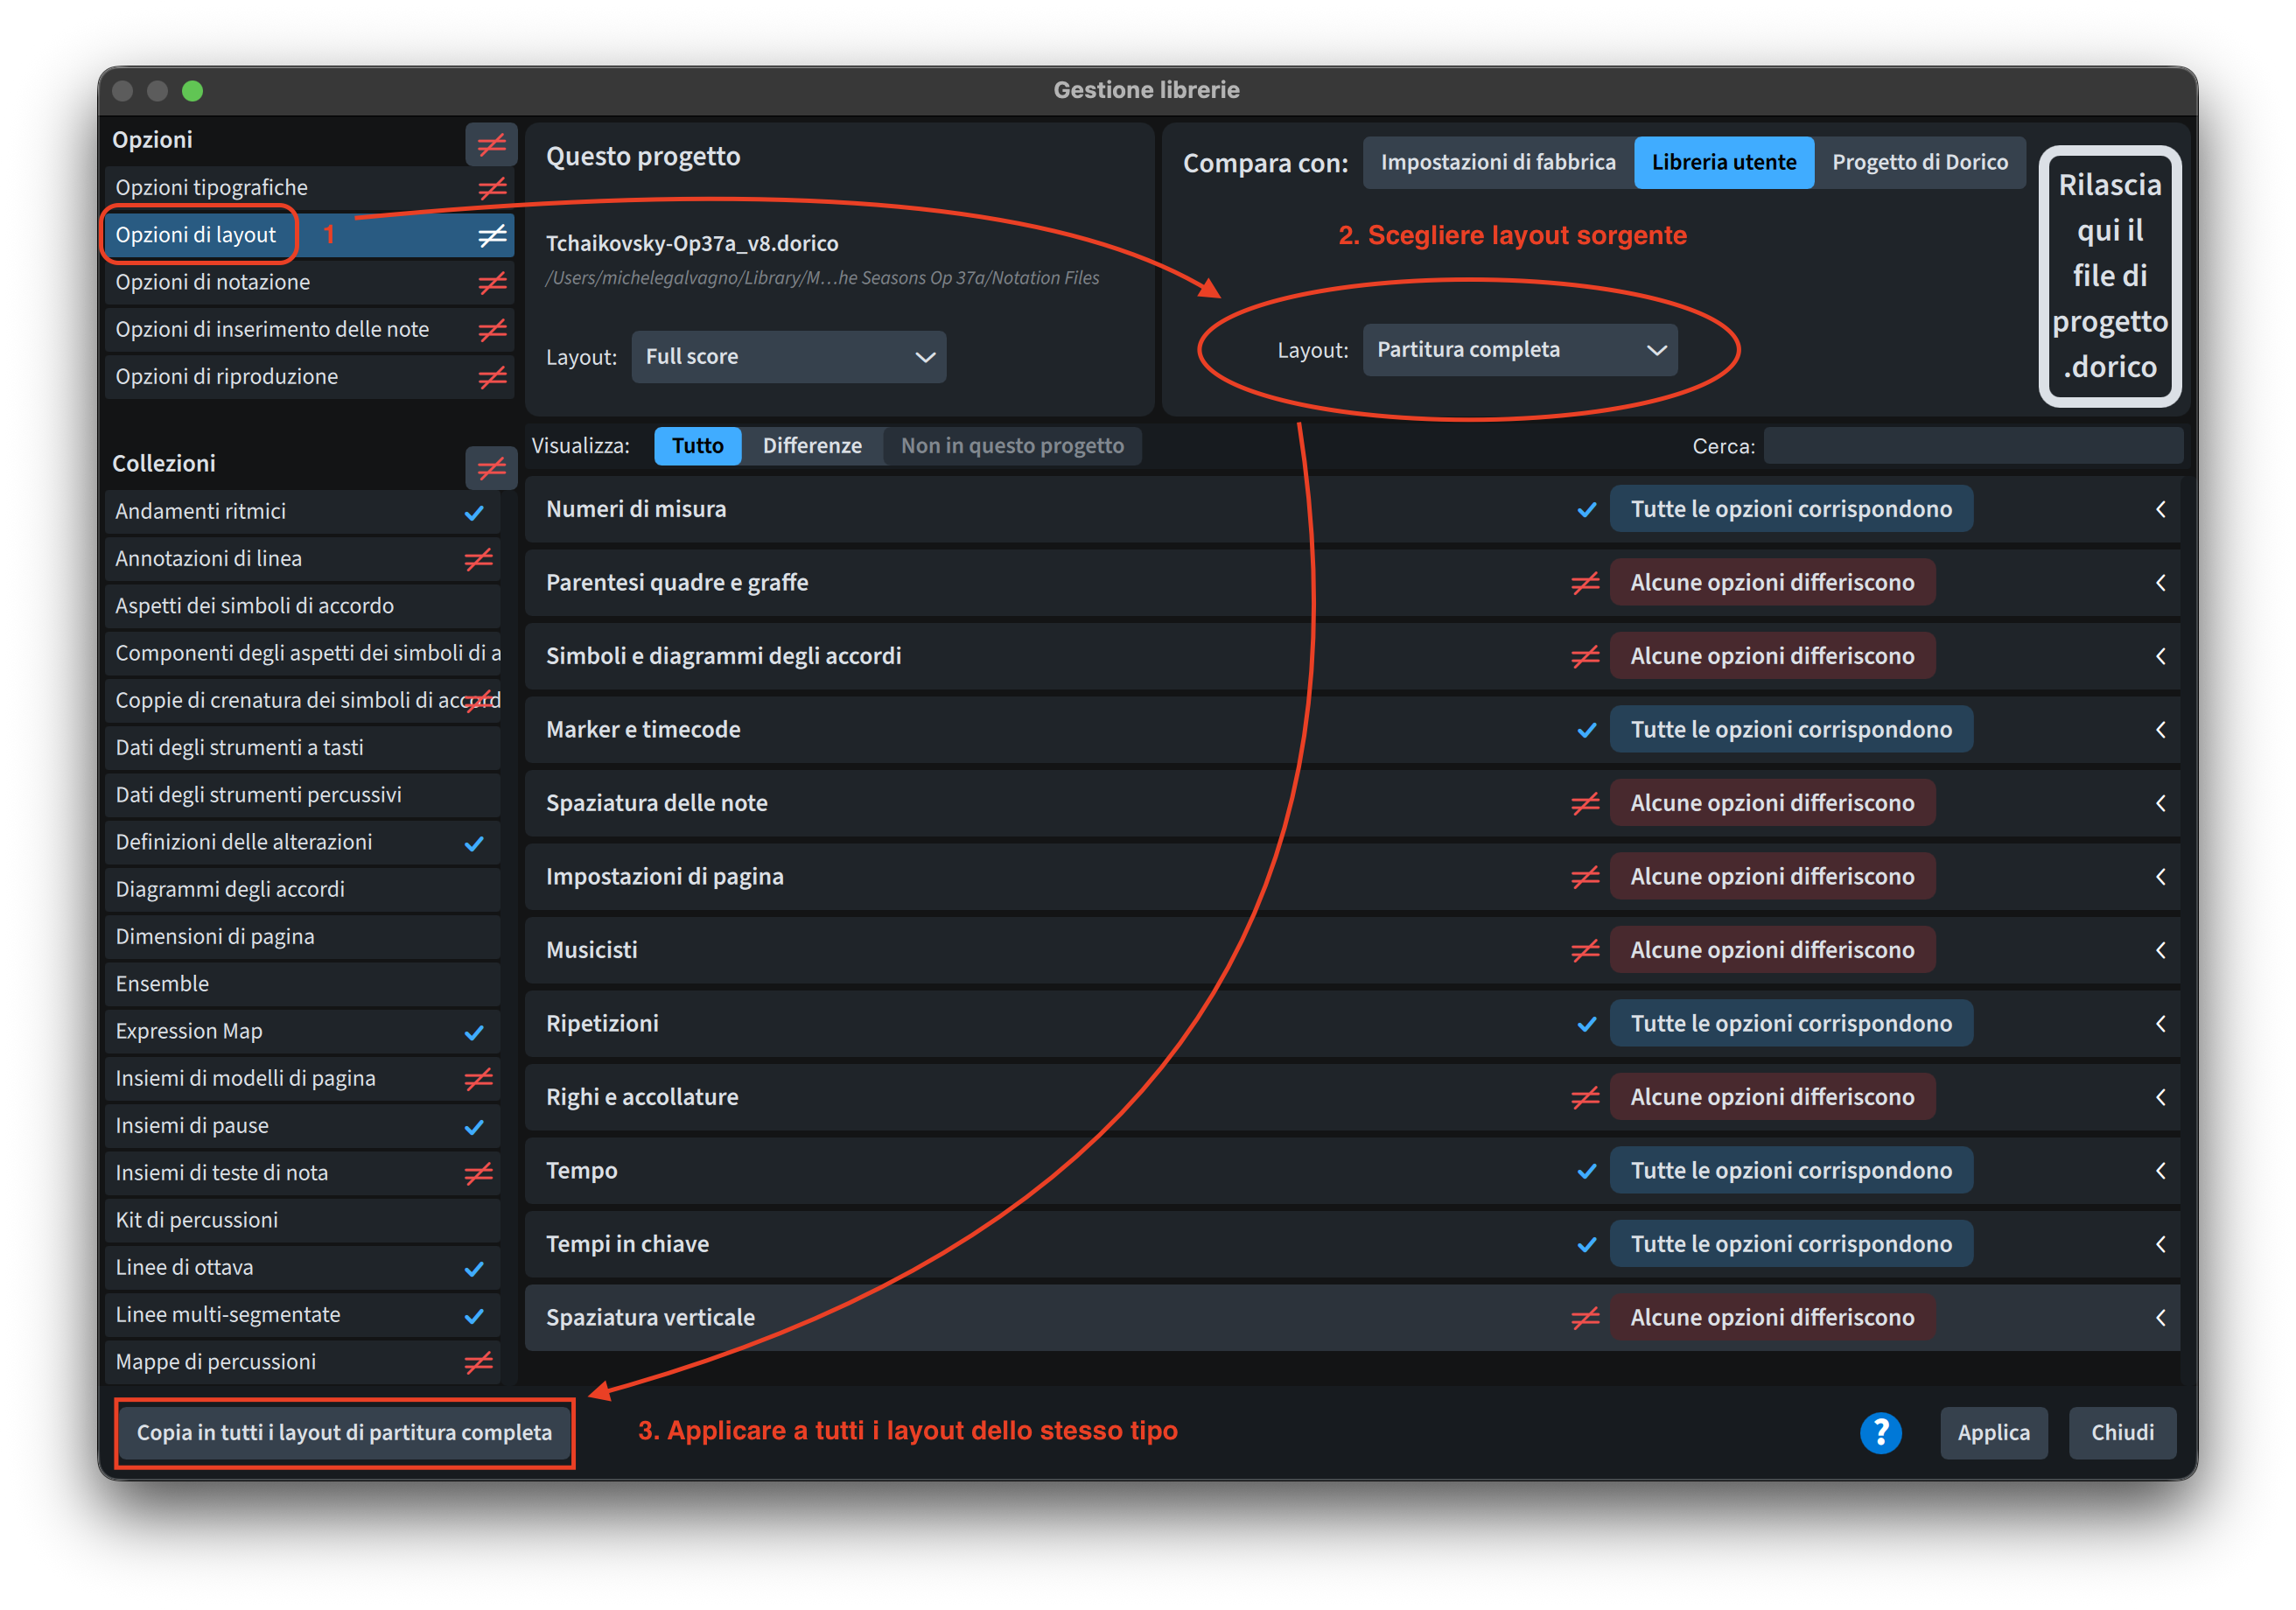Select Opzioni di notazione in sidebar
The width and height of the screenshot is (2296, 1610).
click(213, 282)
